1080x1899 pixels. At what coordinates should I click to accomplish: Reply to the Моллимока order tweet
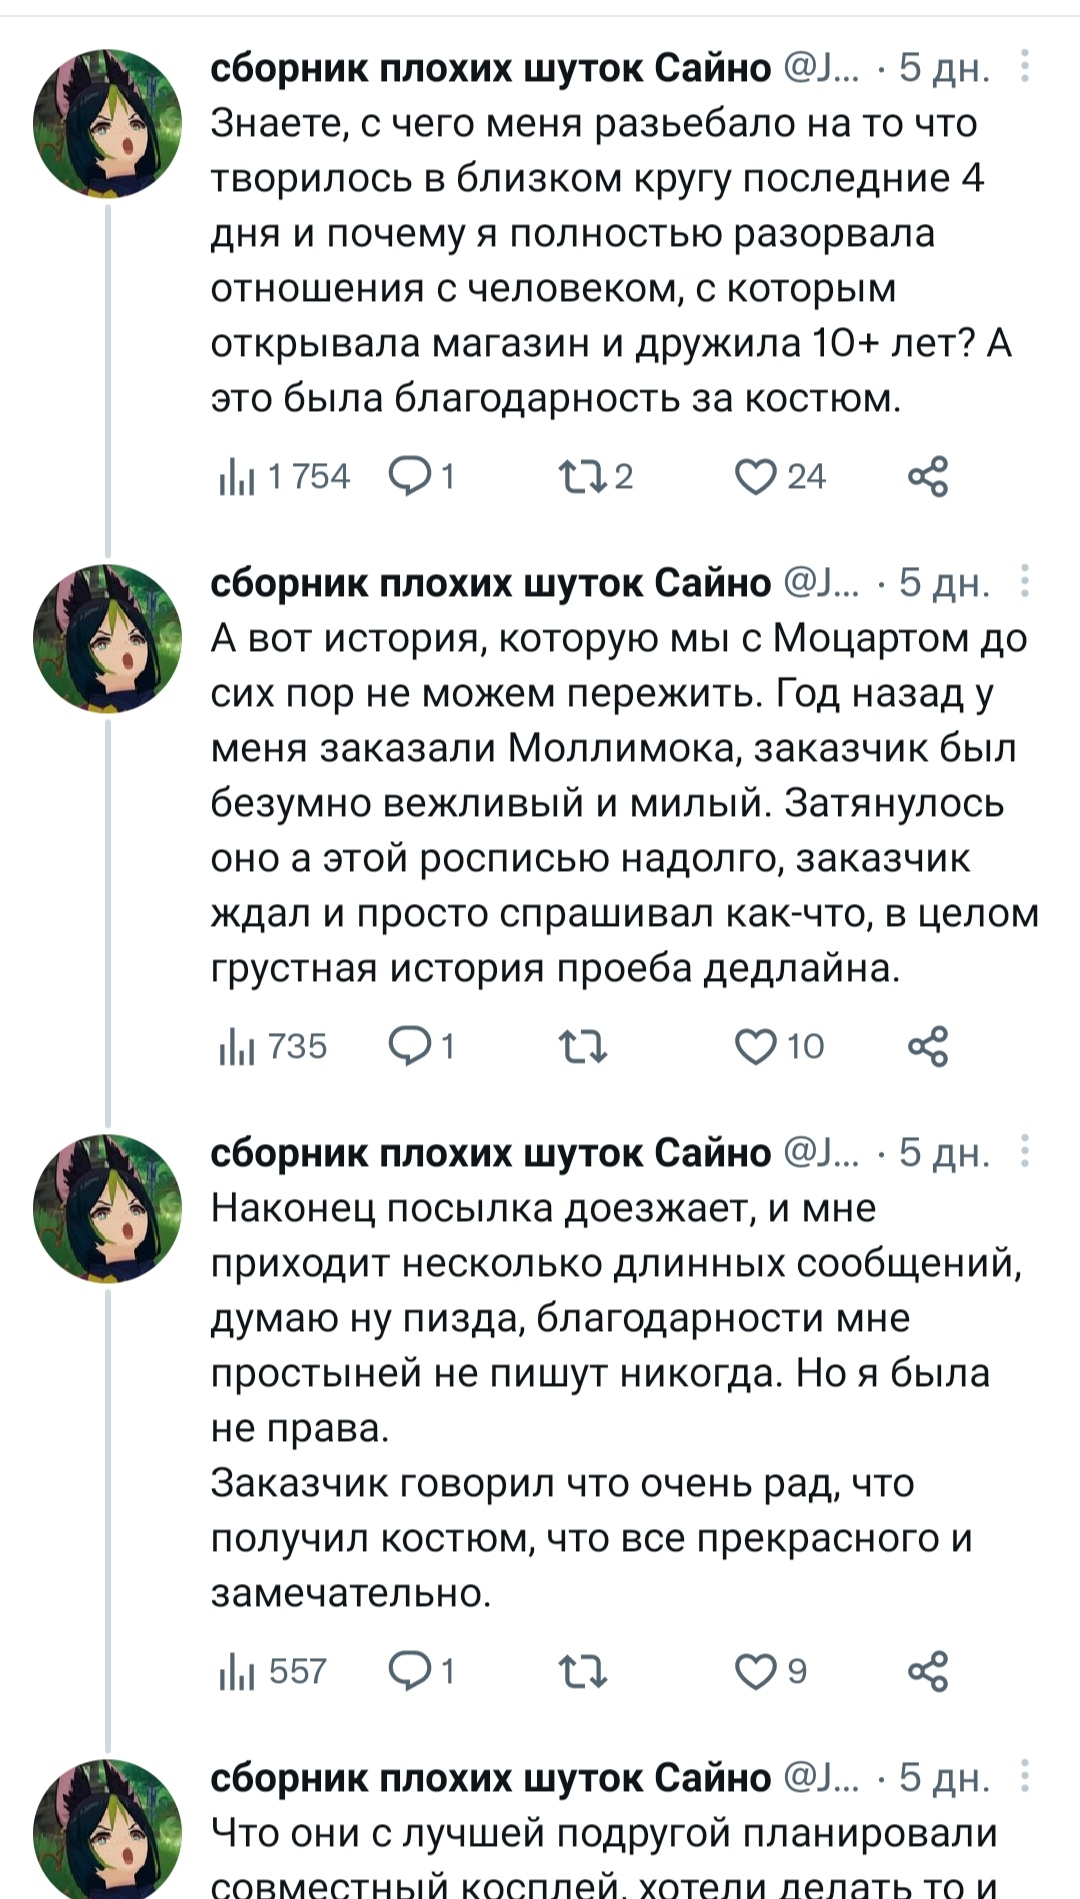pyautogui.click(x=409, y=1047)
